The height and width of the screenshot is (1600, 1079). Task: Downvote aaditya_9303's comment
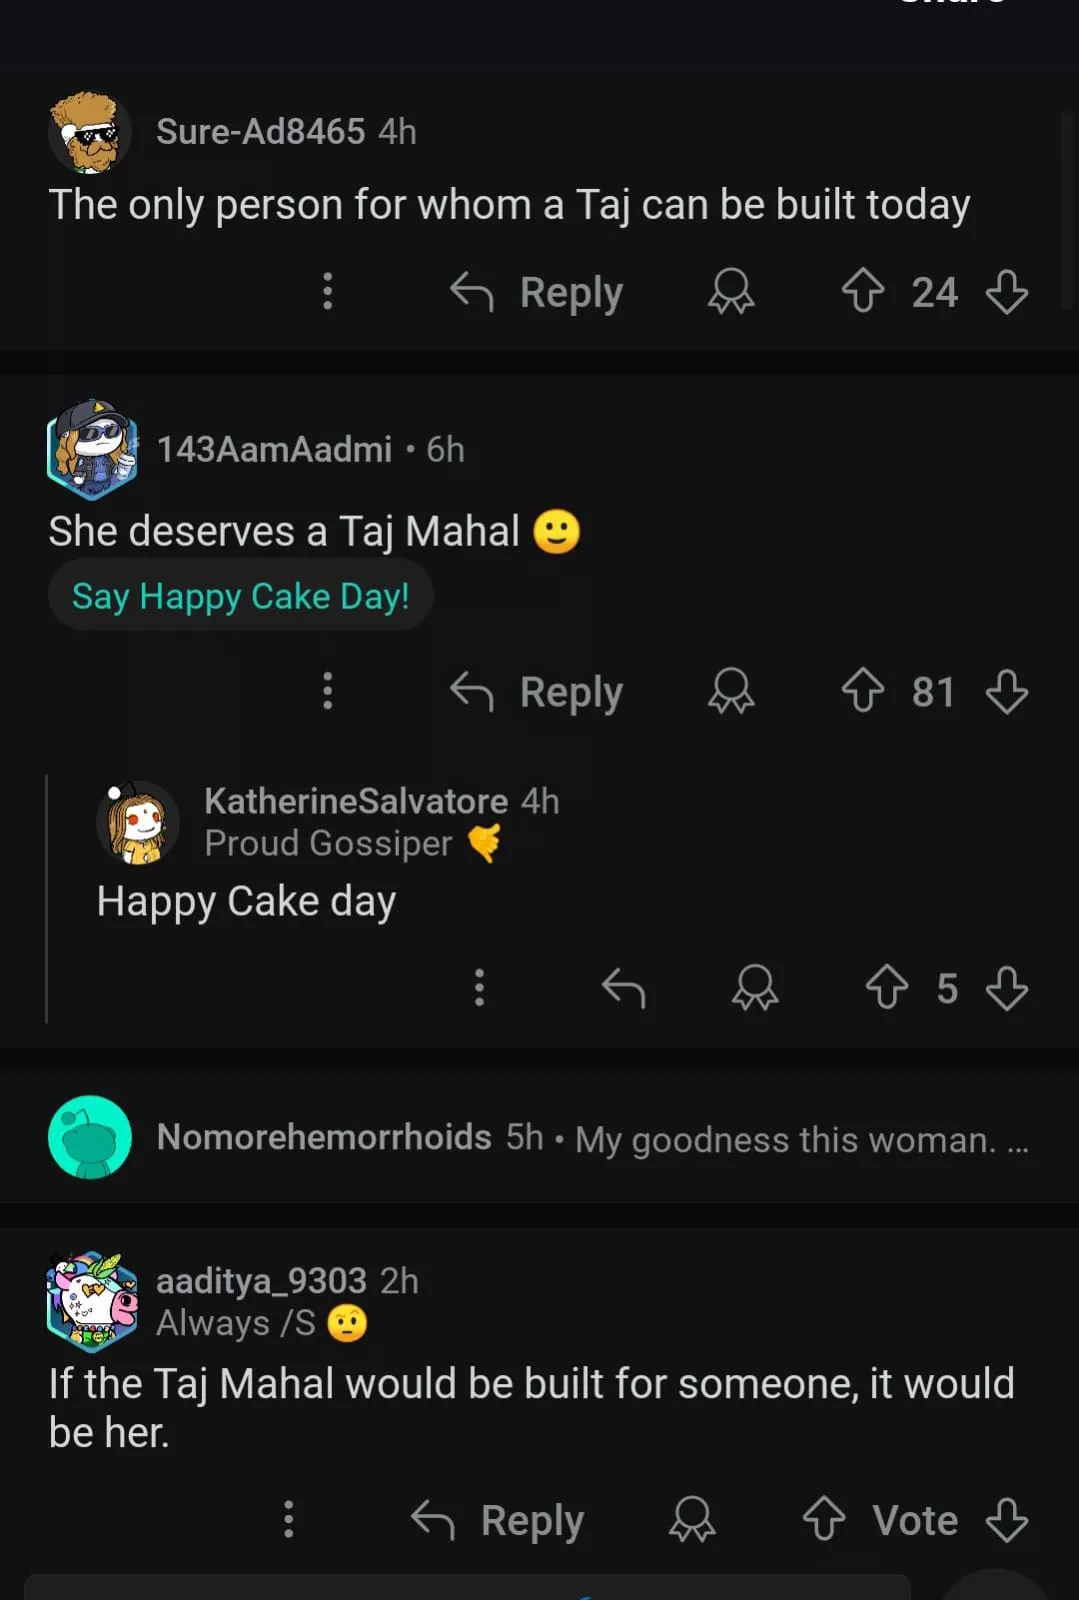click(x=1006, y=1520)
